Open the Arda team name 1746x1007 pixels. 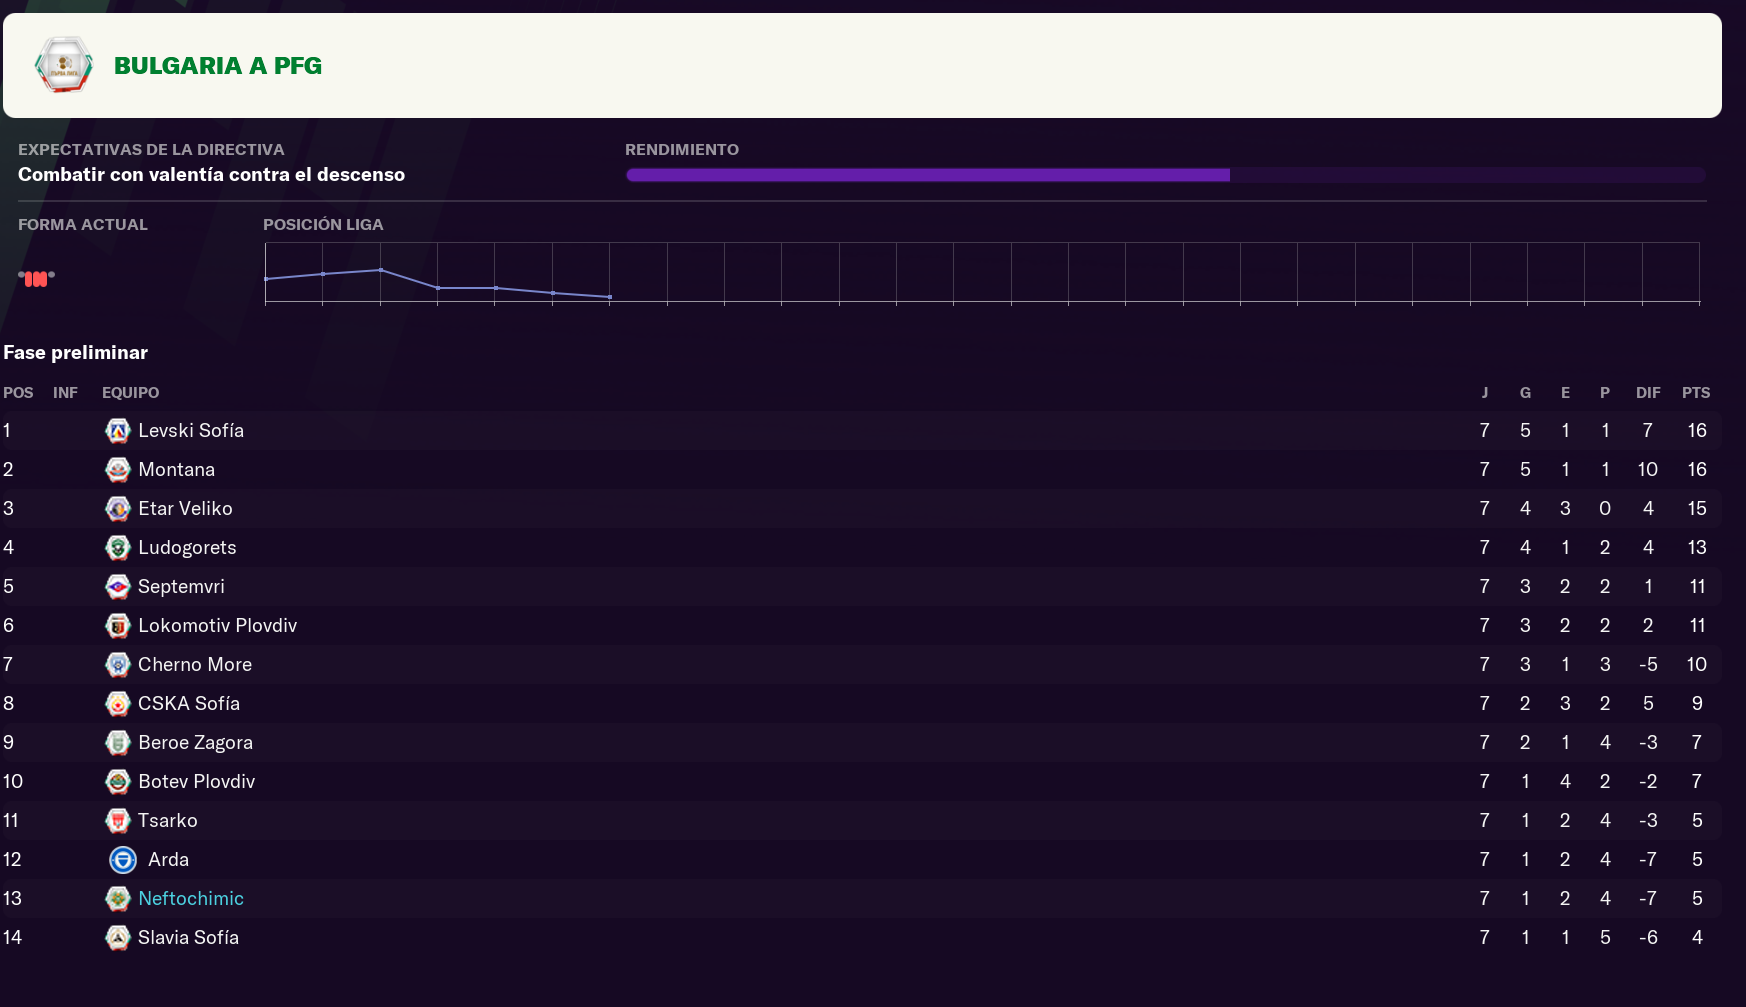point(168,860)
